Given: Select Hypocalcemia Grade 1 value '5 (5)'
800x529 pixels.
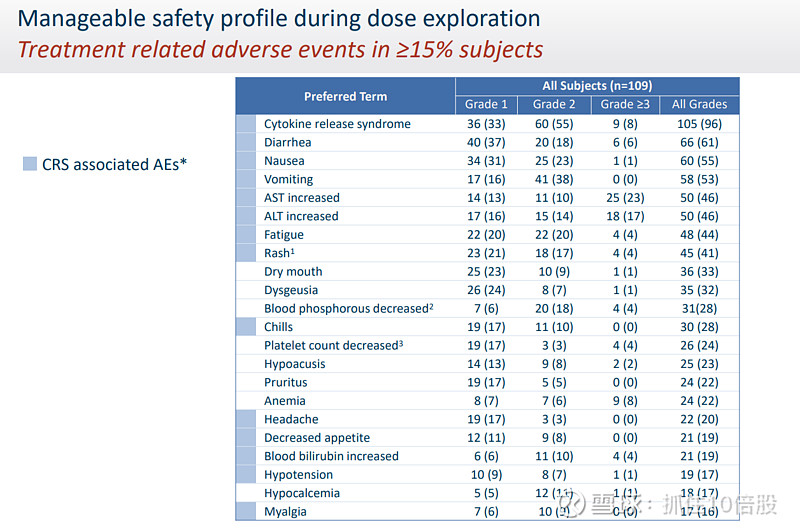Looking at the screenshot, I should pyautogui.click(x=486, y=493).
